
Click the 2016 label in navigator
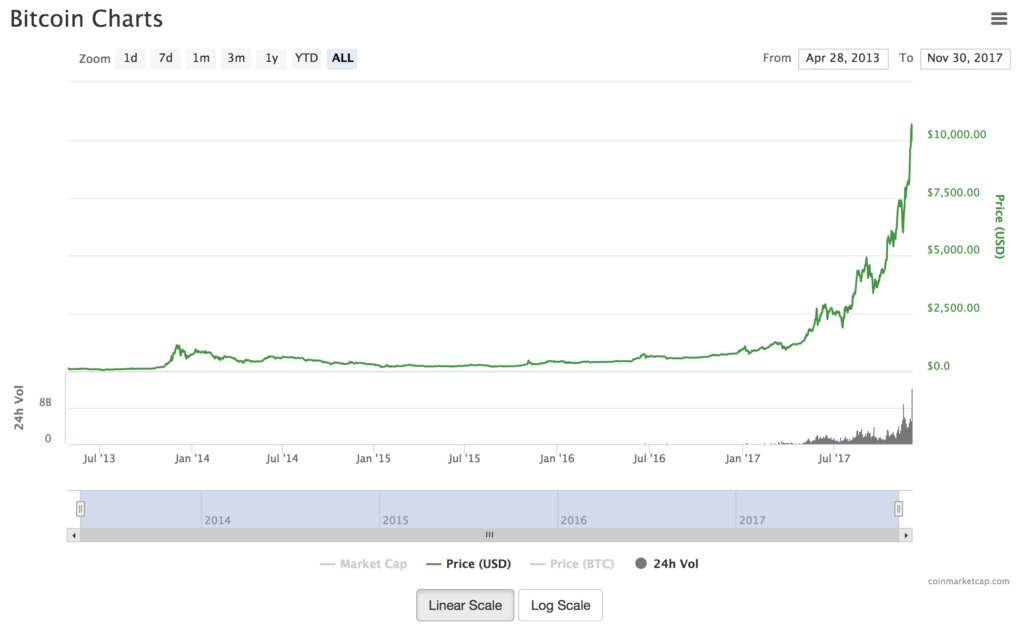click(x=573, y=520)
